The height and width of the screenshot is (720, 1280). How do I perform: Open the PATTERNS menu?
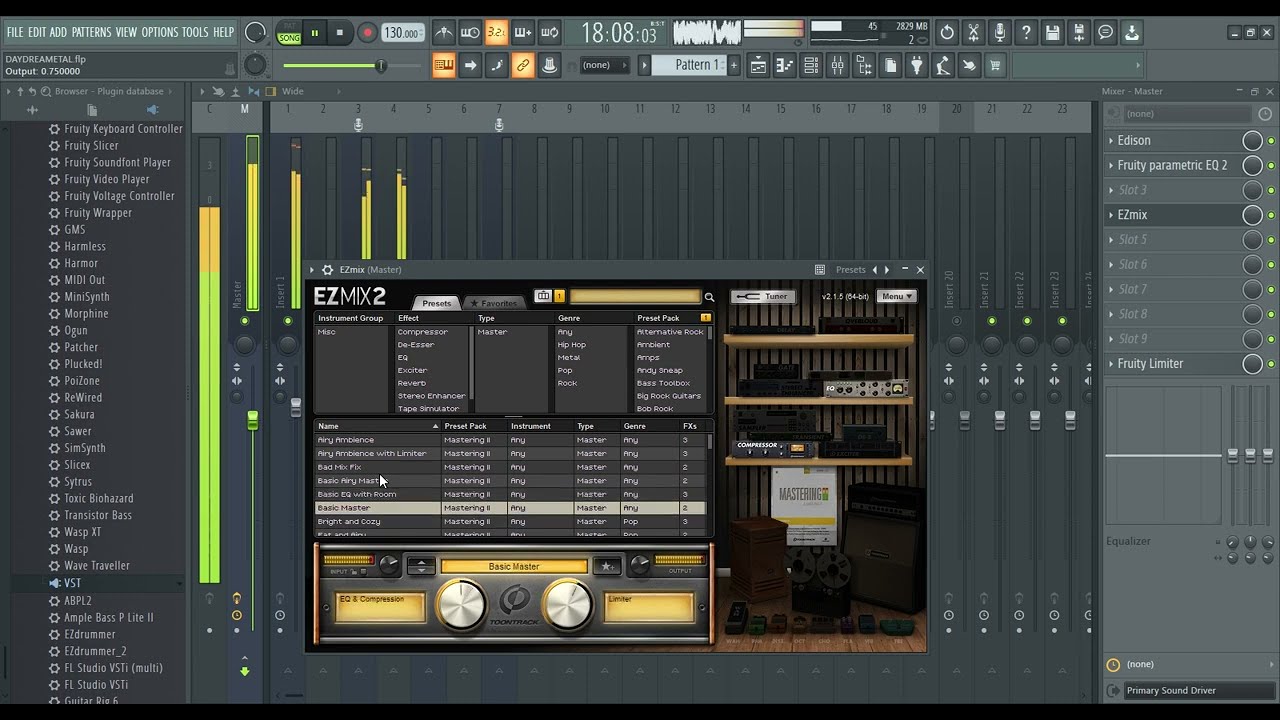coord(91,32)
